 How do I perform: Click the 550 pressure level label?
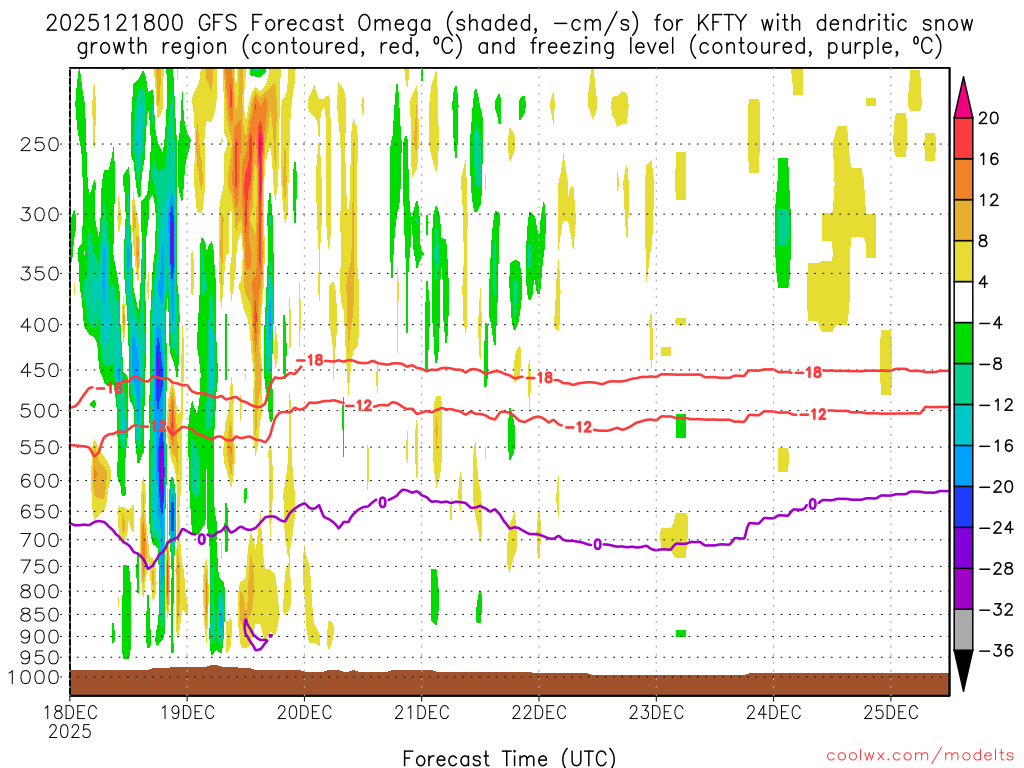click(40, 447)
